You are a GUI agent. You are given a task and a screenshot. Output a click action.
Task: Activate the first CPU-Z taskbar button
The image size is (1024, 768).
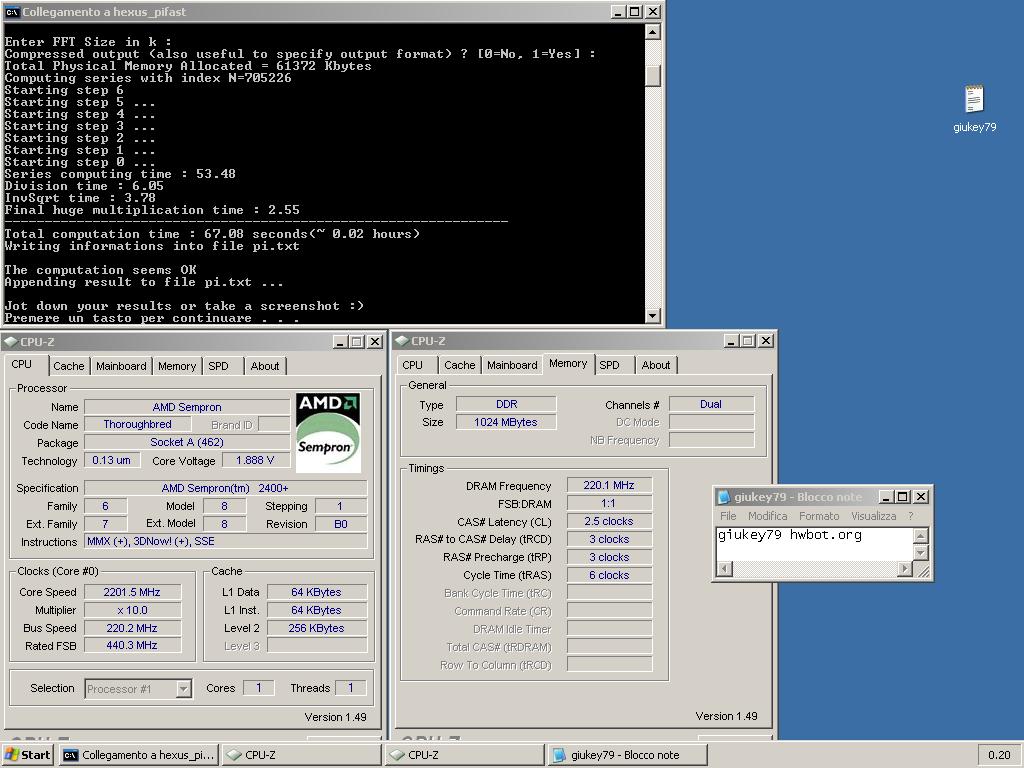click(x=301, y=755)
